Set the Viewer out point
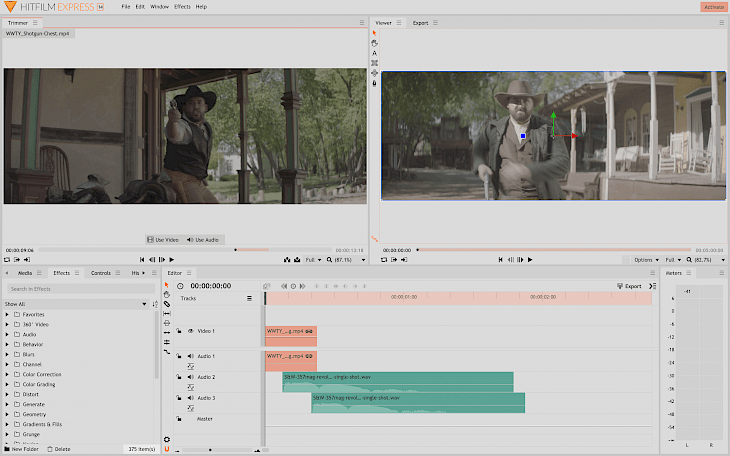Screen dimensions: 730x456 [x=404, y=259]
